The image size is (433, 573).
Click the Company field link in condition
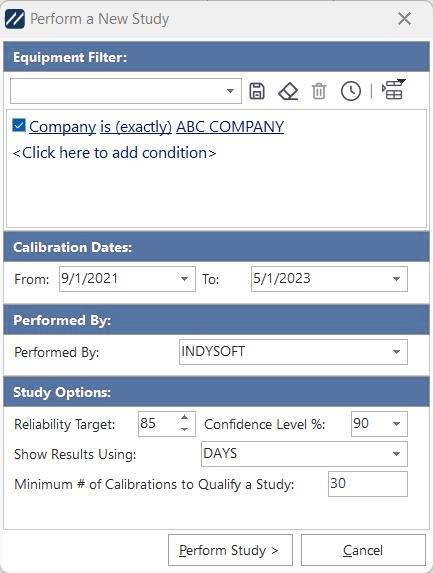(x=62, y=127)
